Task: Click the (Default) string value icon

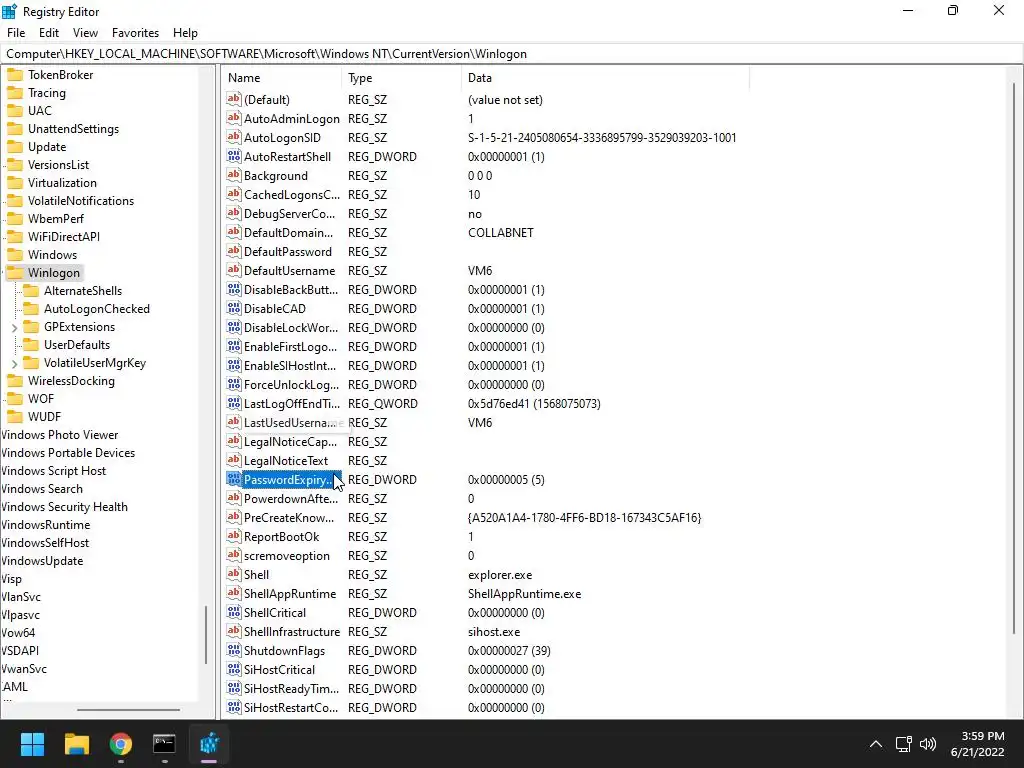Action: [234, 99]
